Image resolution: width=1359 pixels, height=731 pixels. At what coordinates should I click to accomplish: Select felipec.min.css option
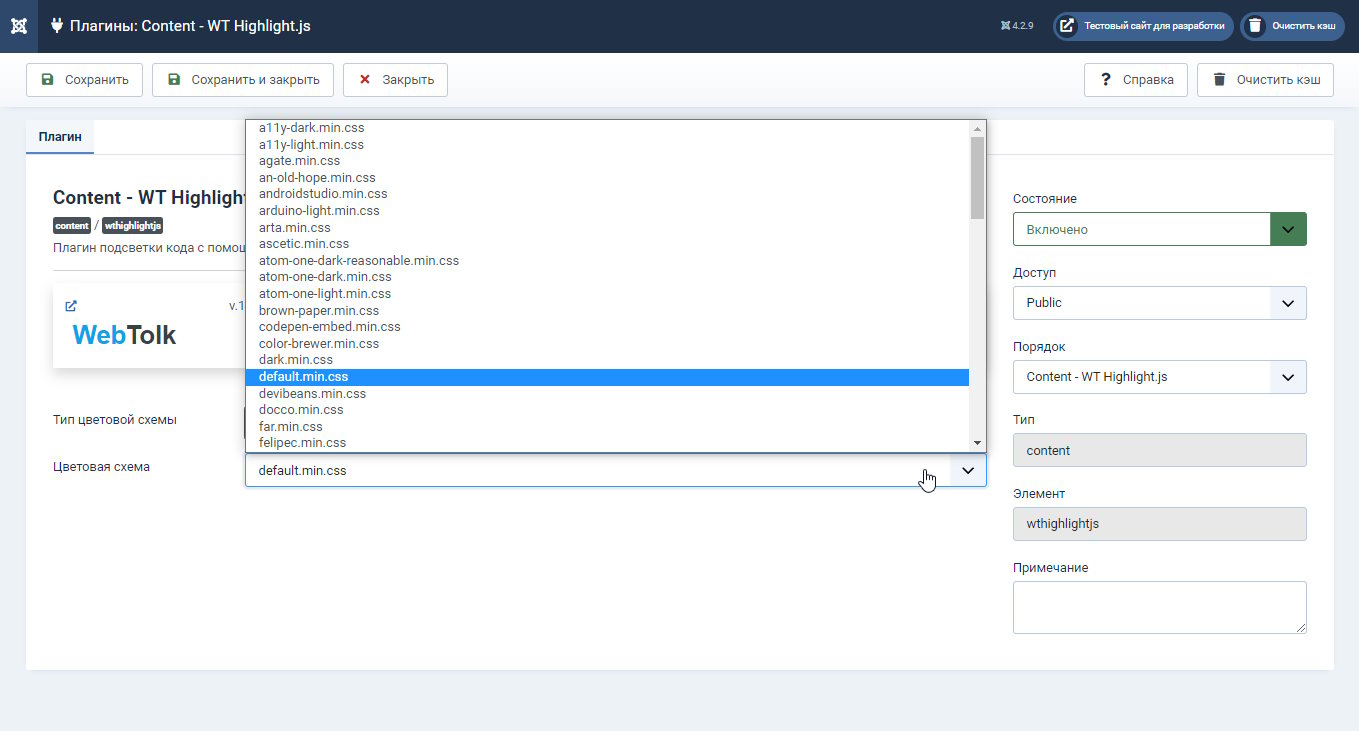tap(607, 443)
